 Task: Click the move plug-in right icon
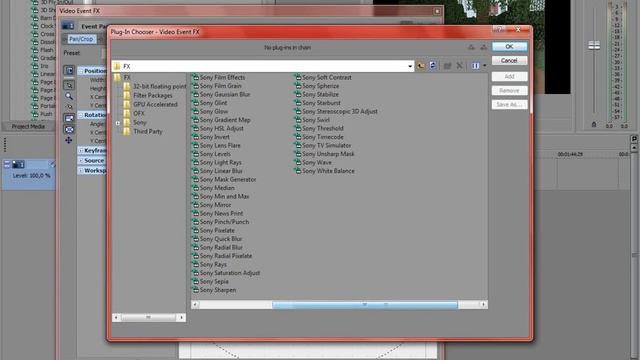[483, 47]
